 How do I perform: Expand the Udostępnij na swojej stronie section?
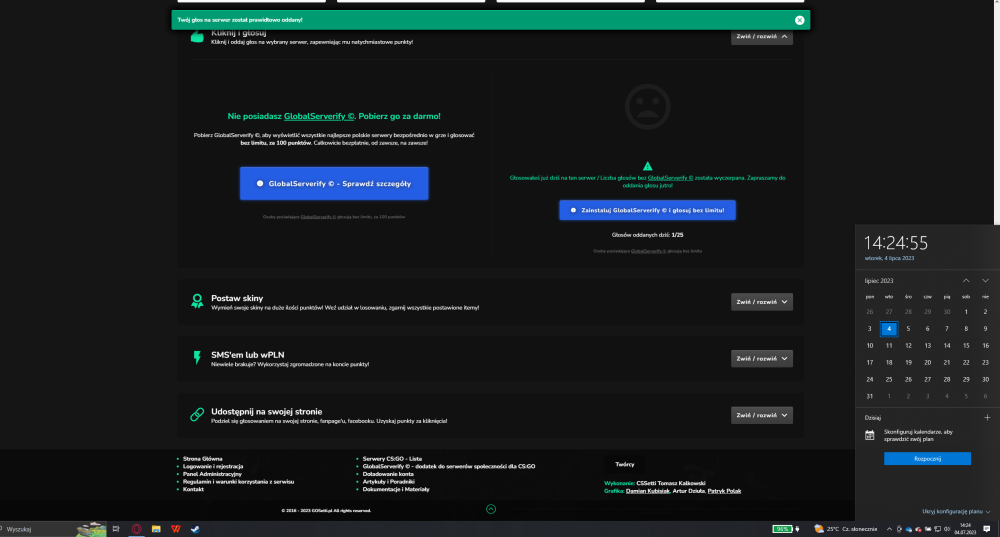pyautogui.click(x=761, y=415)
